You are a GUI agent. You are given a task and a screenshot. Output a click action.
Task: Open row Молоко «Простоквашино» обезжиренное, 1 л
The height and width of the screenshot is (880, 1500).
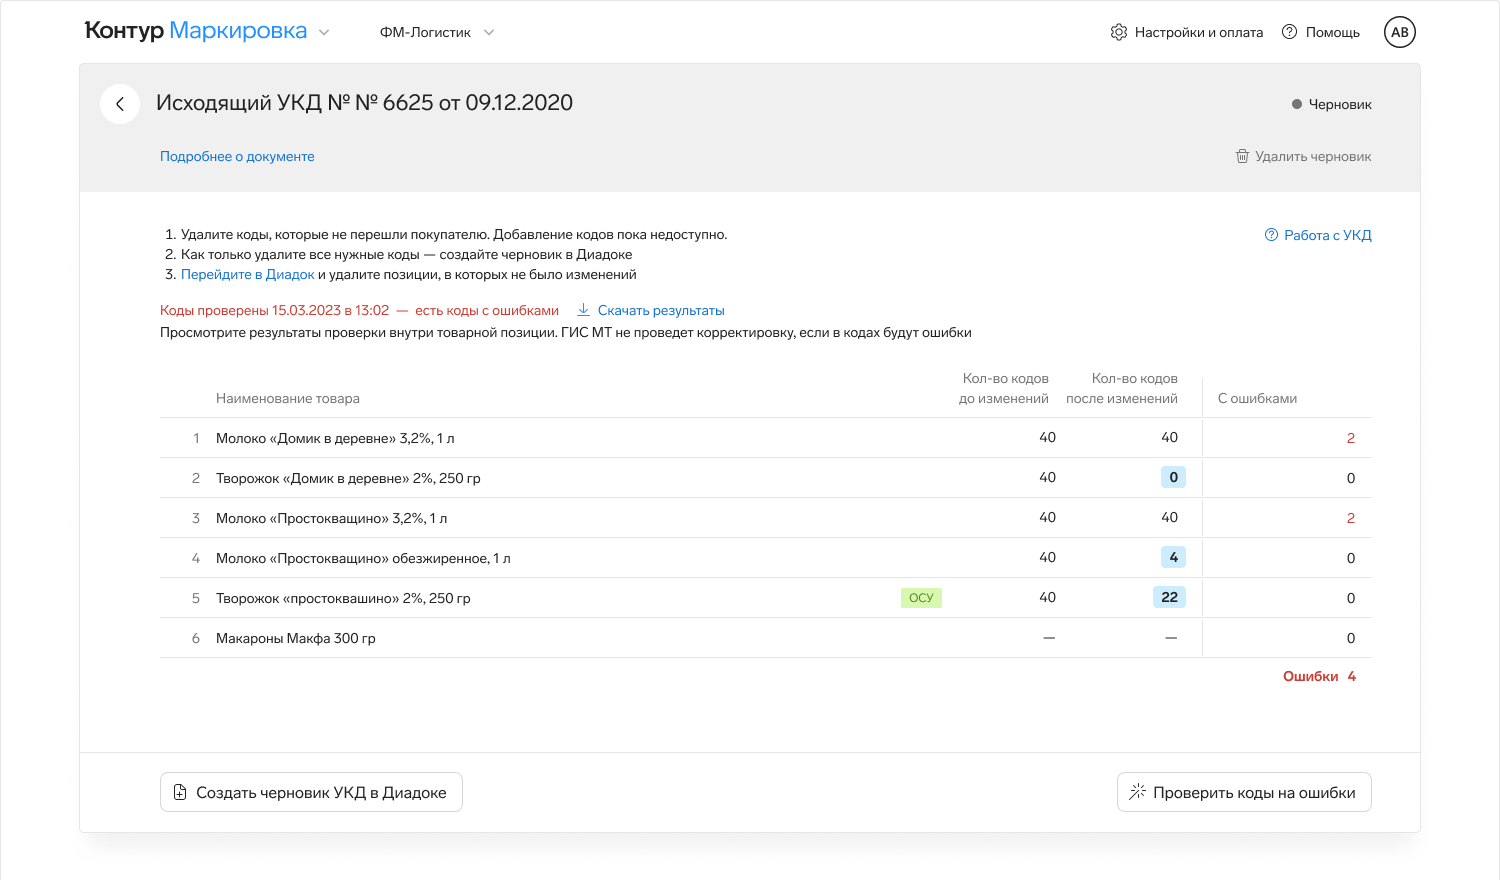point(766,558)
